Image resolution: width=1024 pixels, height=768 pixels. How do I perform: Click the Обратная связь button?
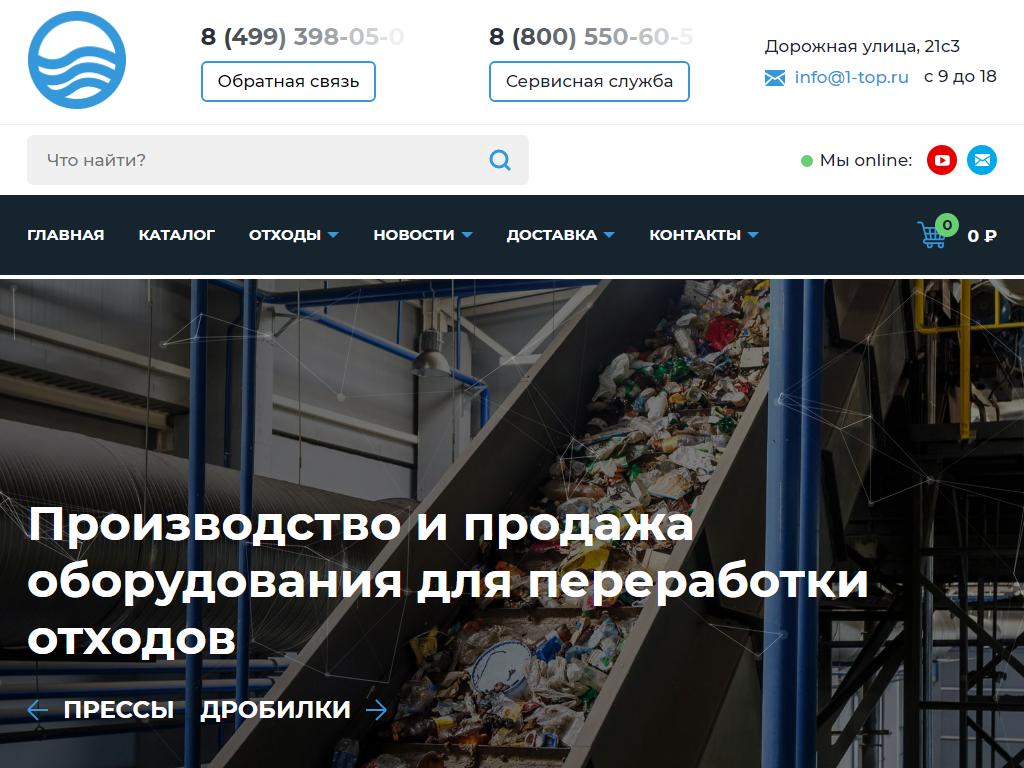pyautogui.click(x=288, y=82)
